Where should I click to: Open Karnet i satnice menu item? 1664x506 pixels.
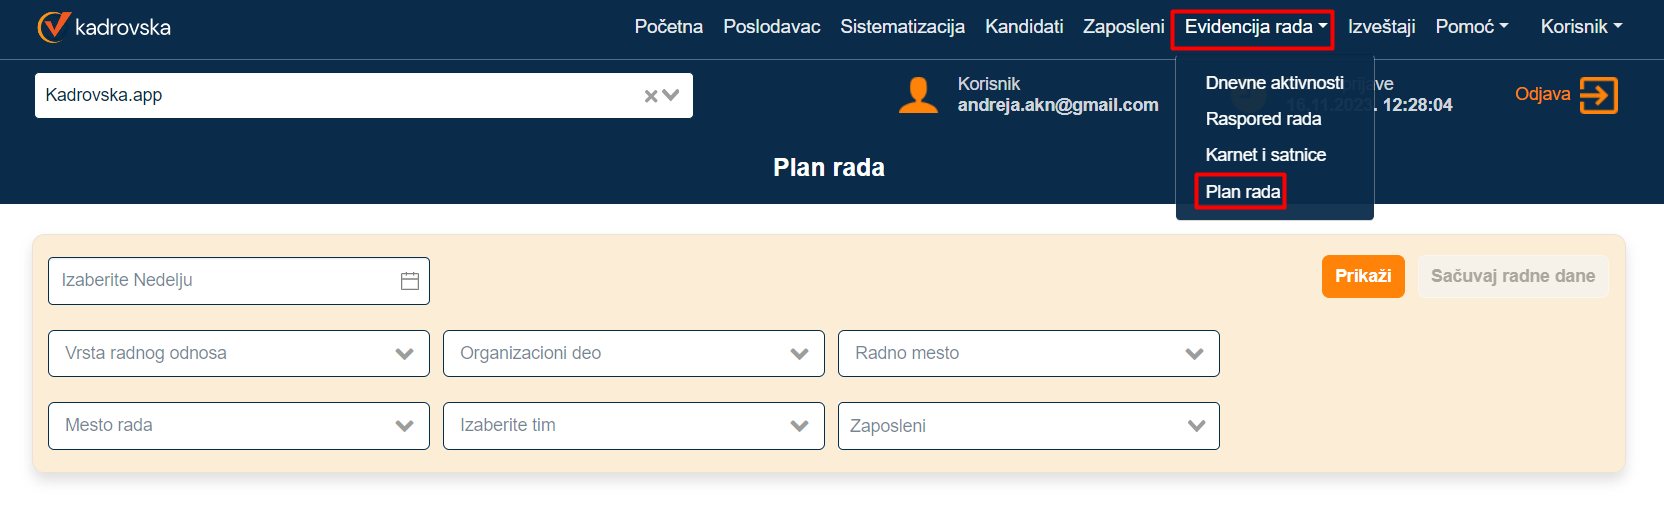click(1265, 155)
